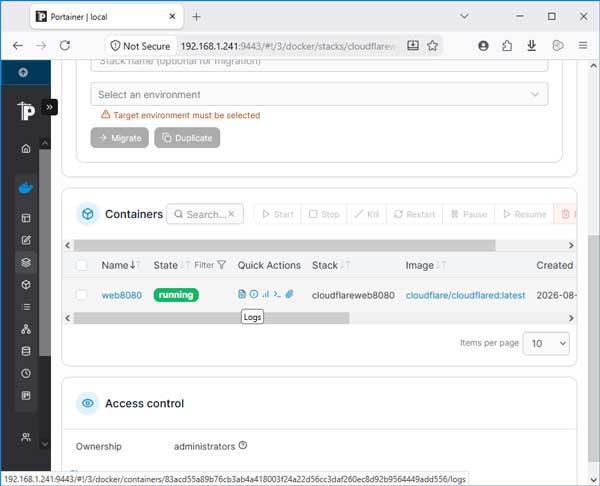Sort containers by State column
Image resolution: width=600 pixels, height=486 pixels.
(171, 265)
